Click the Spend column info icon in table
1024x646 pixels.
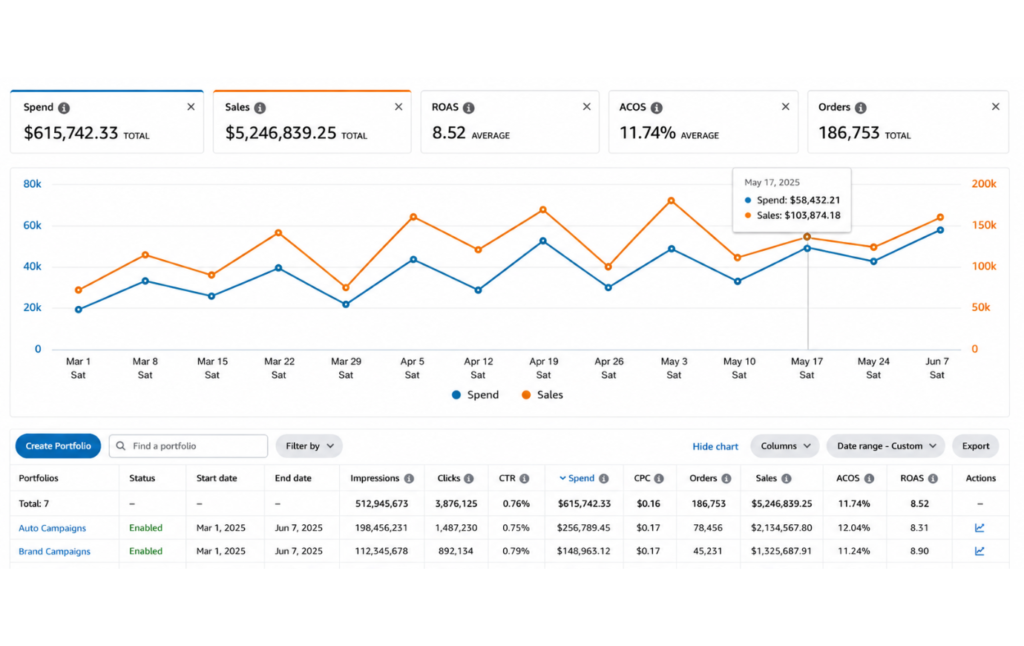click(603, 479)
